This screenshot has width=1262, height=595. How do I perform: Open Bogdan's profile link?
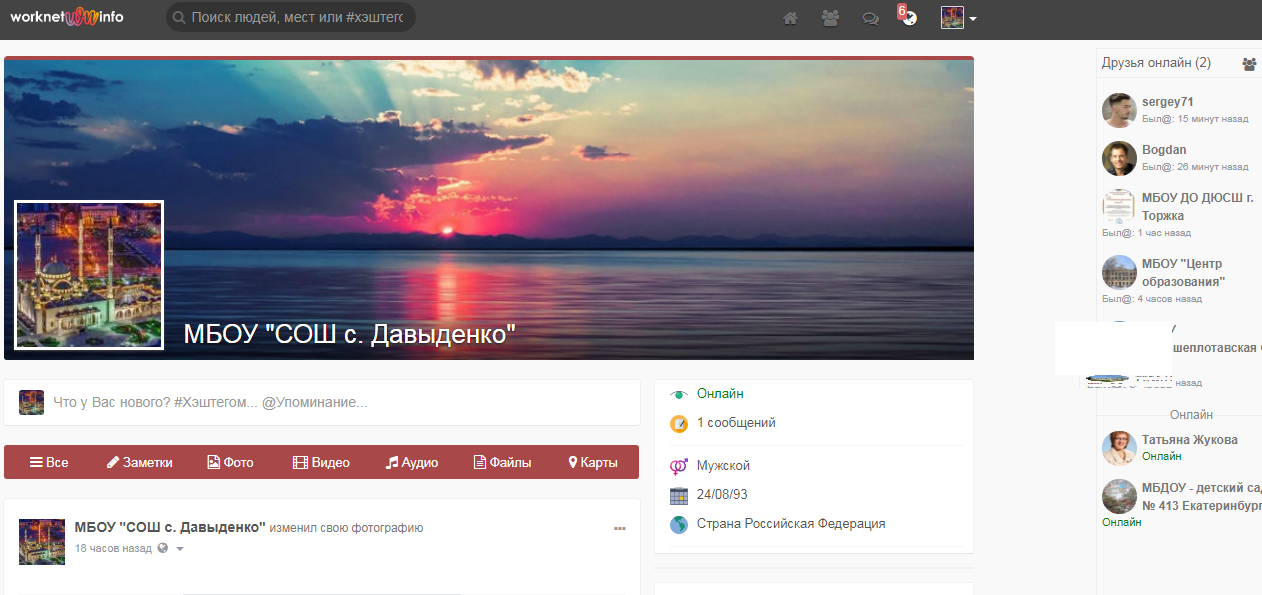1164,150
